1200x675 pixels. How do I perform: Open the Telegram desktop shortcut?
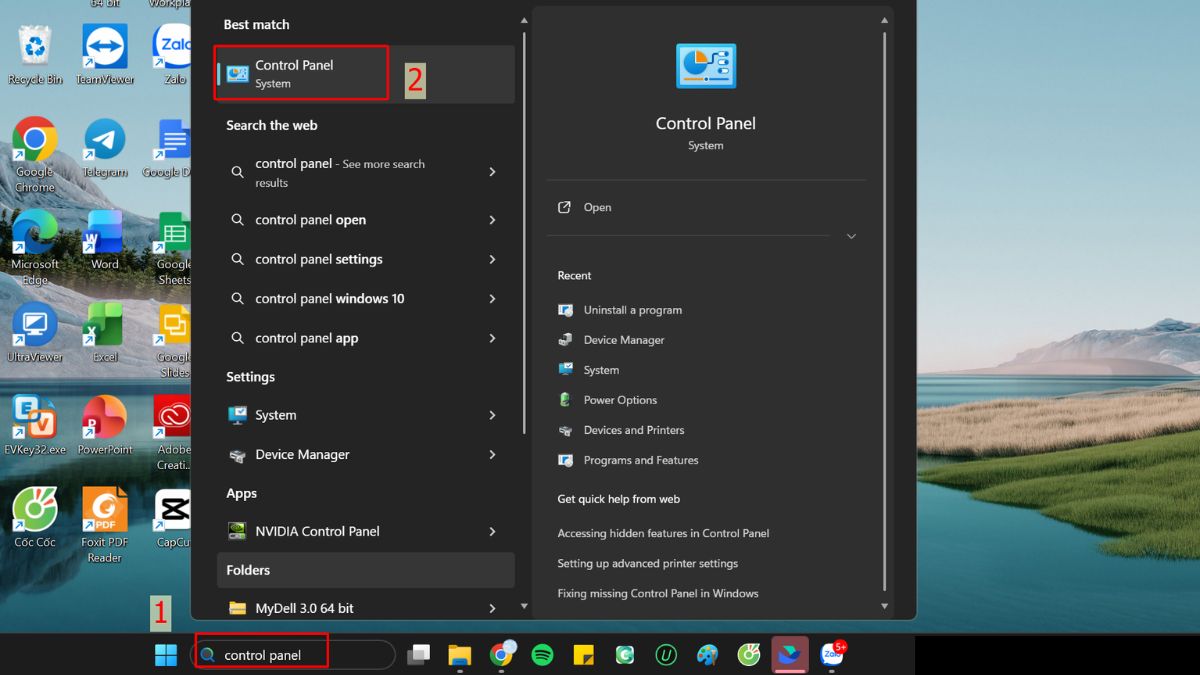pos(105,146)
